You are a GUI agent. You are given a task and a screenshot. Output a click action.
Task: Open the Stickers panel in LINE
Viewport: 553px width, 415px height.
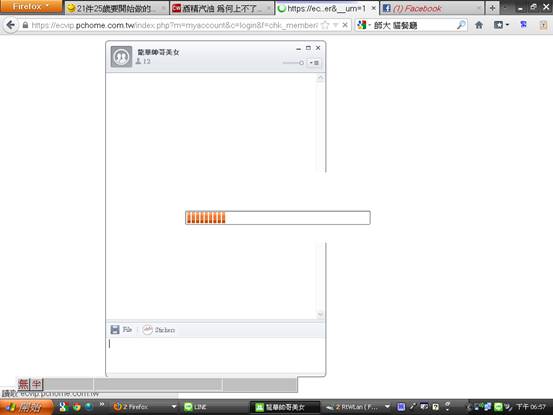click(x=159, y=330)
